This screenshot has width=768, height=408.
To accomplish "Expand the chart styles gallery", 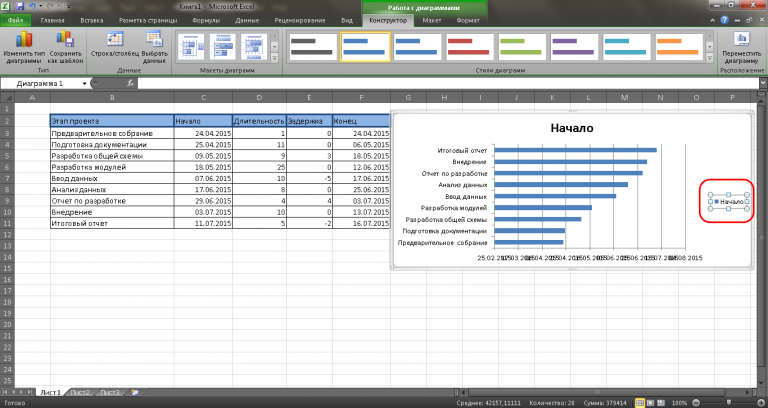I will tap(709, 58).
